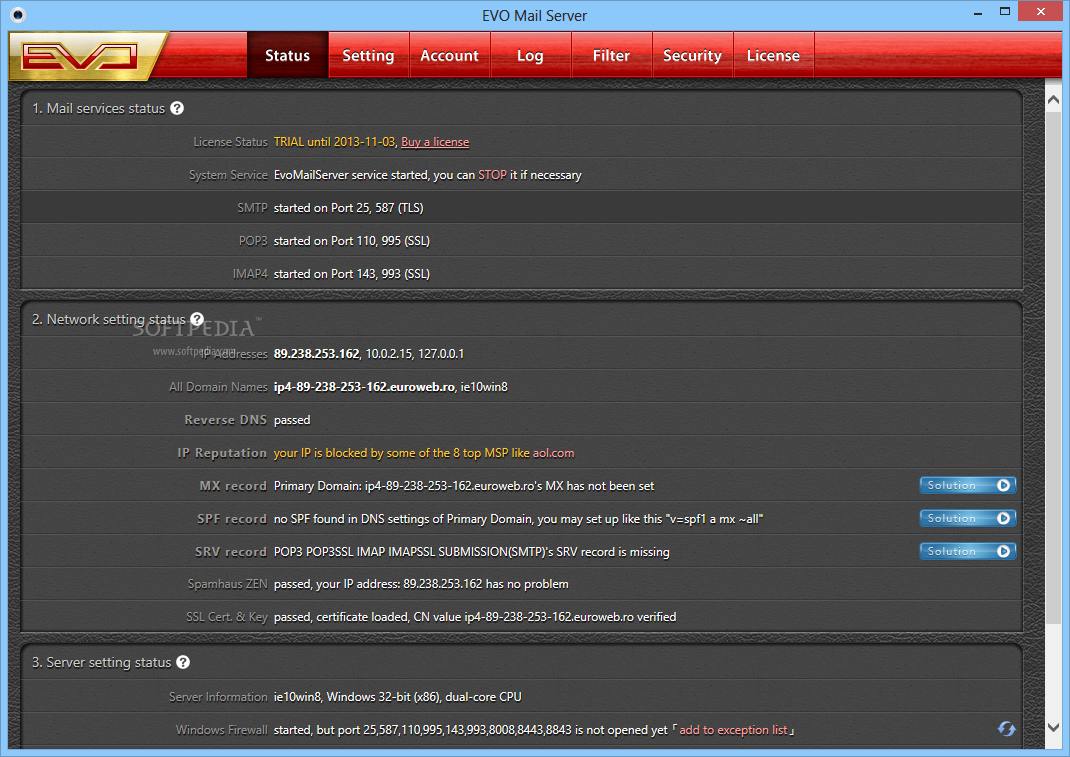Click add to exception list link

[x=734, y=730]
